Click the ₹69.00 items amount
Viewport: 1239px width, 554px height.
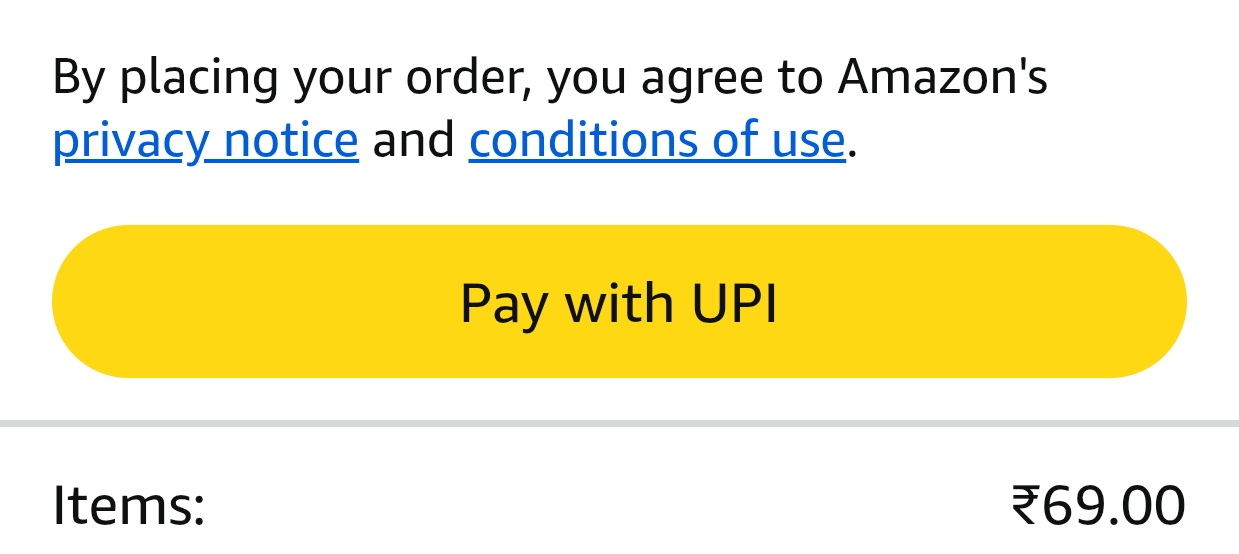[x=1098, y=504]
